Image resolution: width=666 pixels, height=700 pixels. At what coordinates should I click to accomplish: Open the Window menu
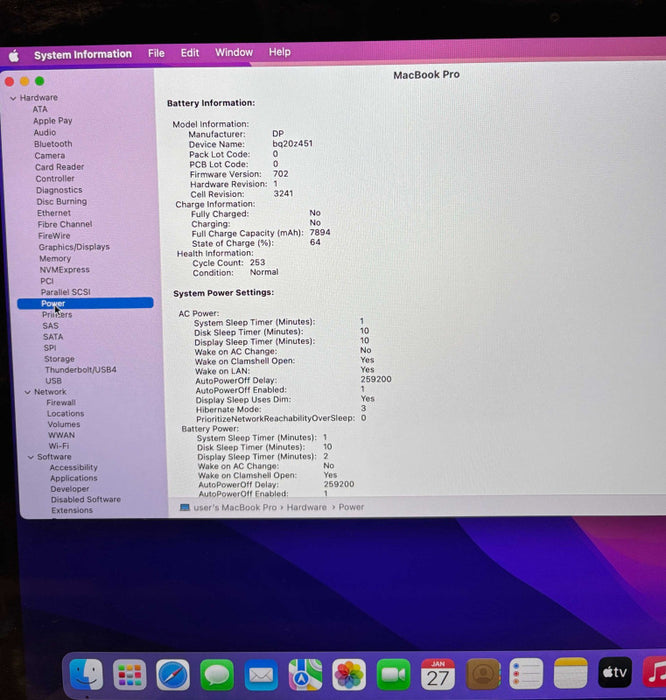(x=234, y=52)
